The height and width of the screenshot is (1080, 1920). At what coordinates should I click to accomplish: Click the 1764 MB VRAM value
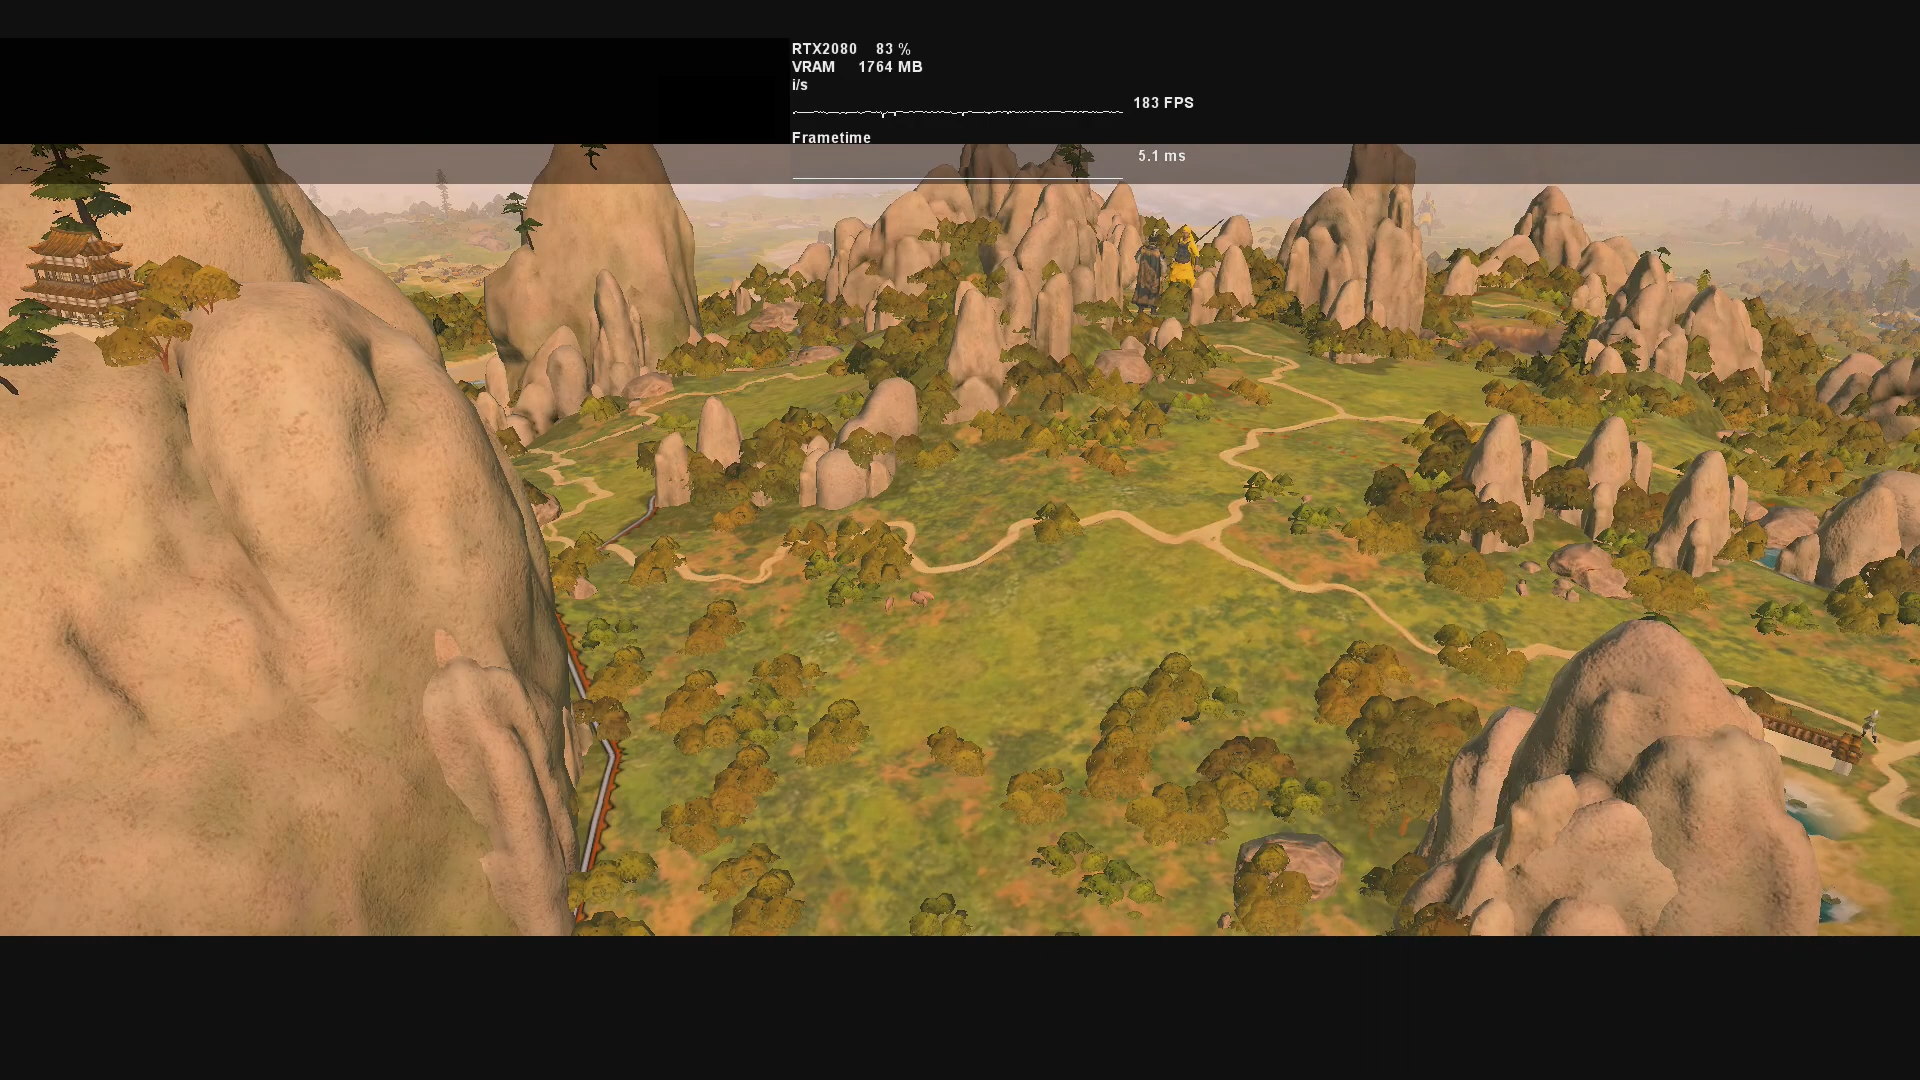[890, 67]
